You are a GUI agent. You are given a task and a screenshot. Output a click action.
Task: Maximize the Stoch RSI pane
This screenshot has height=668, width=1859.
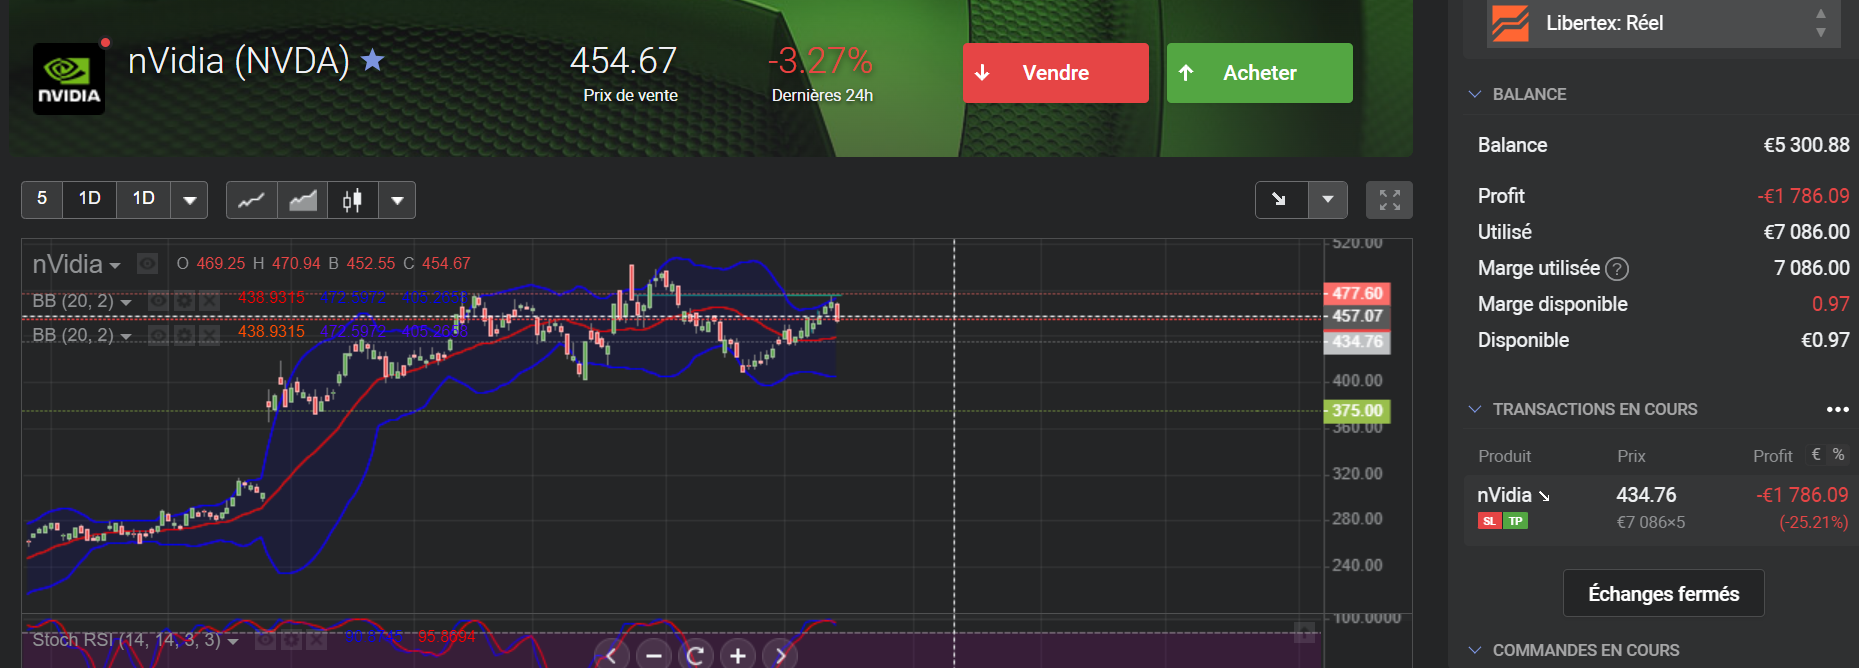(1304, 632)
